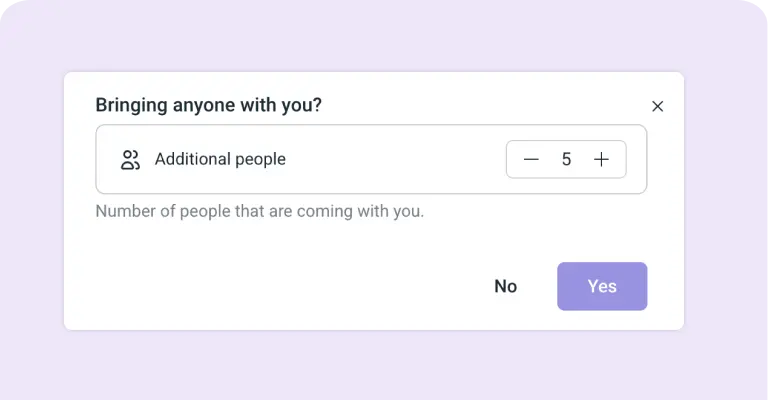Click the helper text about people coming

(x=260, y=212)
